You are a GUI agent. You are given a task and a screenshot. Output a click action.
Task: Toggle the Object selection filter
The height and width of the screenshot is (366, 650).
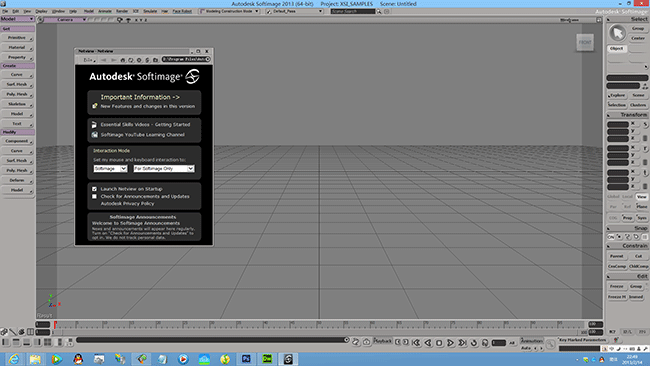pos(616,48)
